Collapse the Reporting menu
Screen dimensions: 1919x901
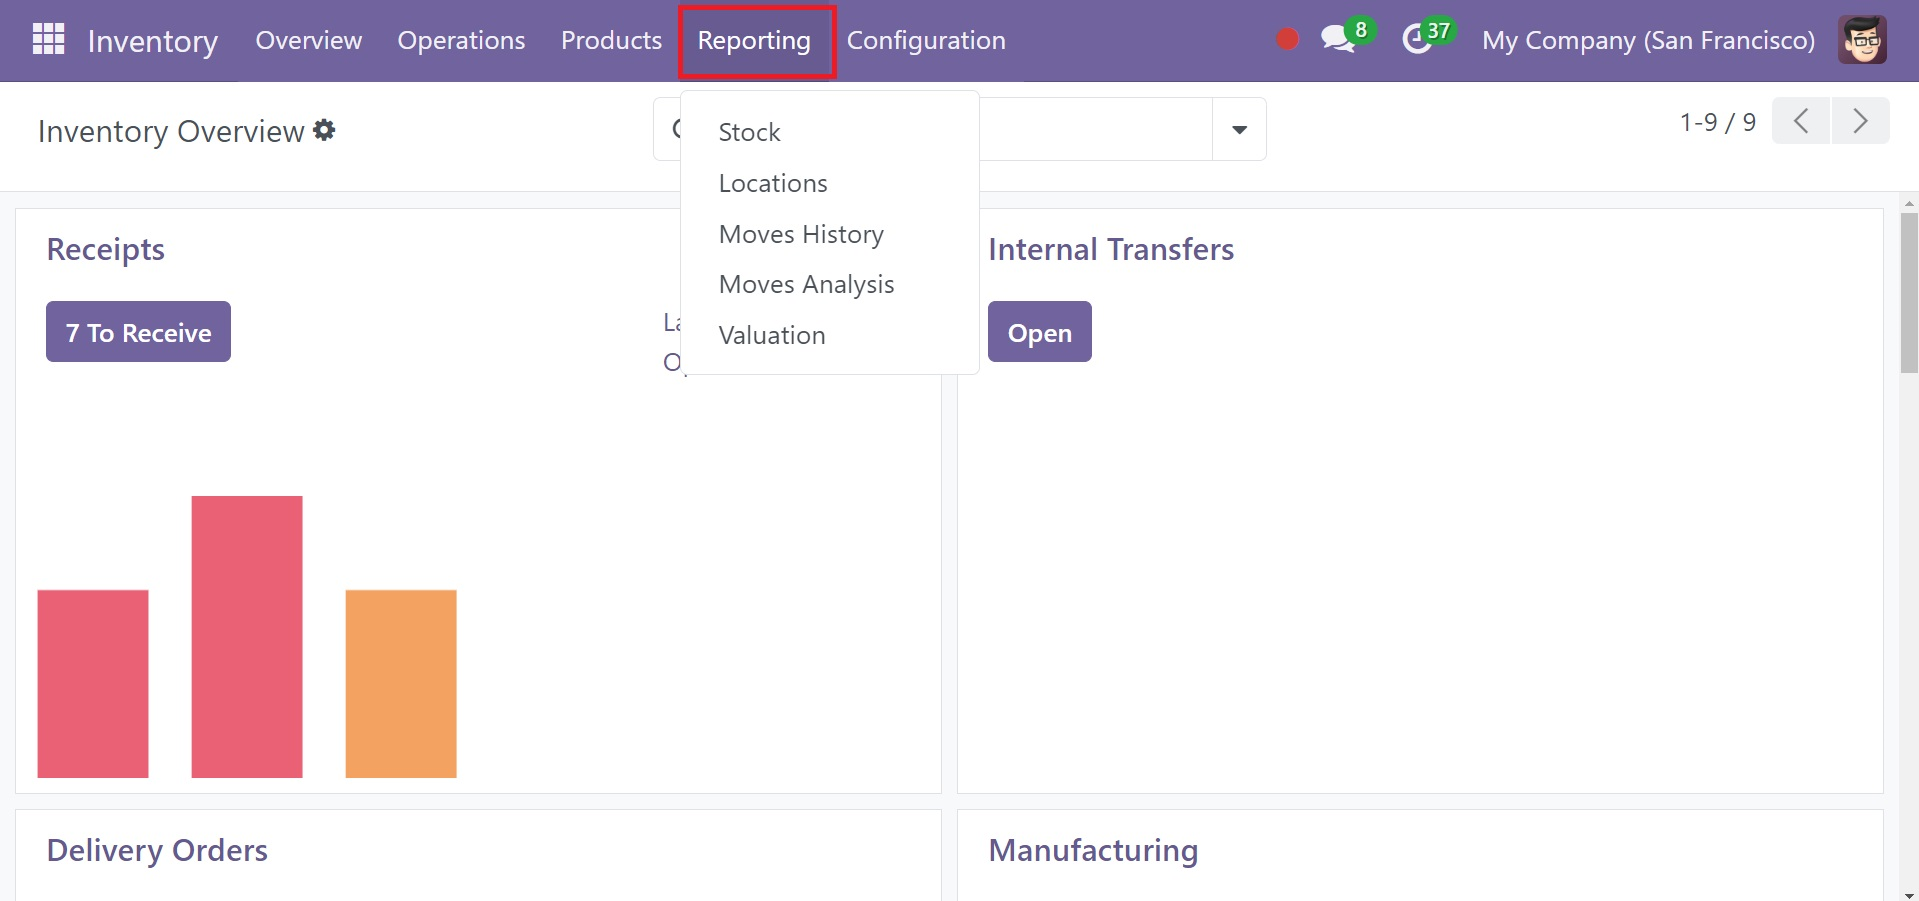(x=755, y=41)
